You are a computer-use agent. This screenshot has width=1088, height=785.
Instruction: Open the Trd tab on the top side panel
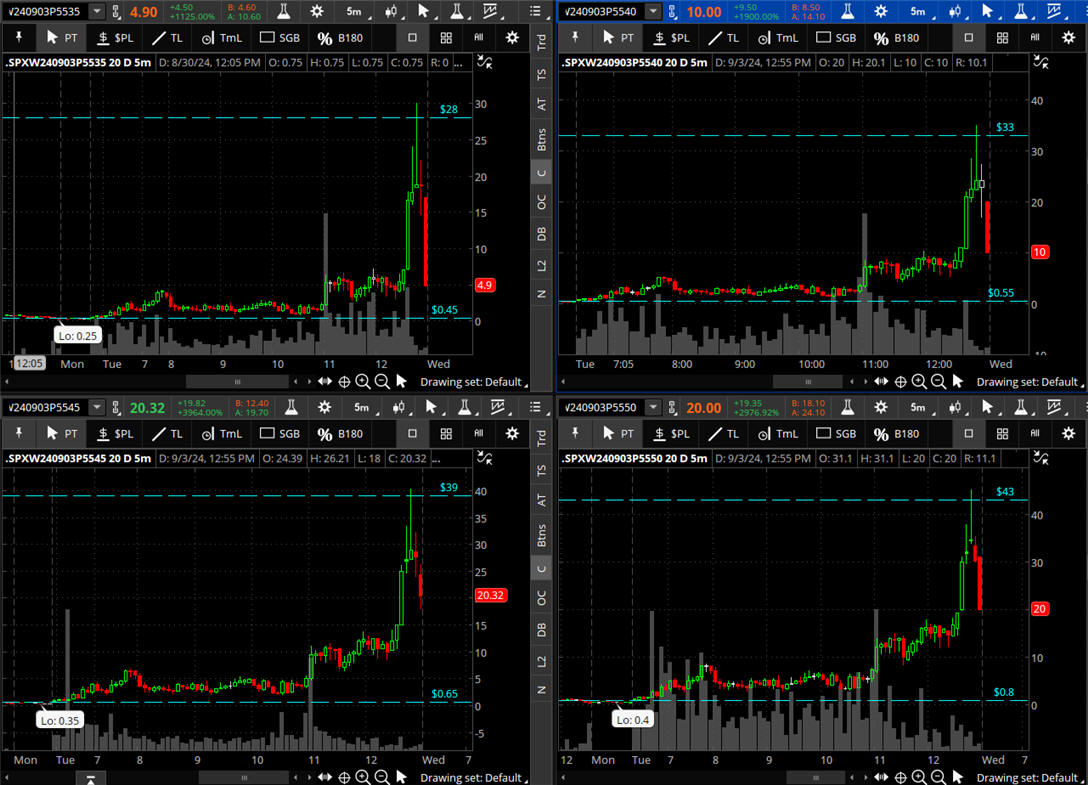(x=541, y=43)
